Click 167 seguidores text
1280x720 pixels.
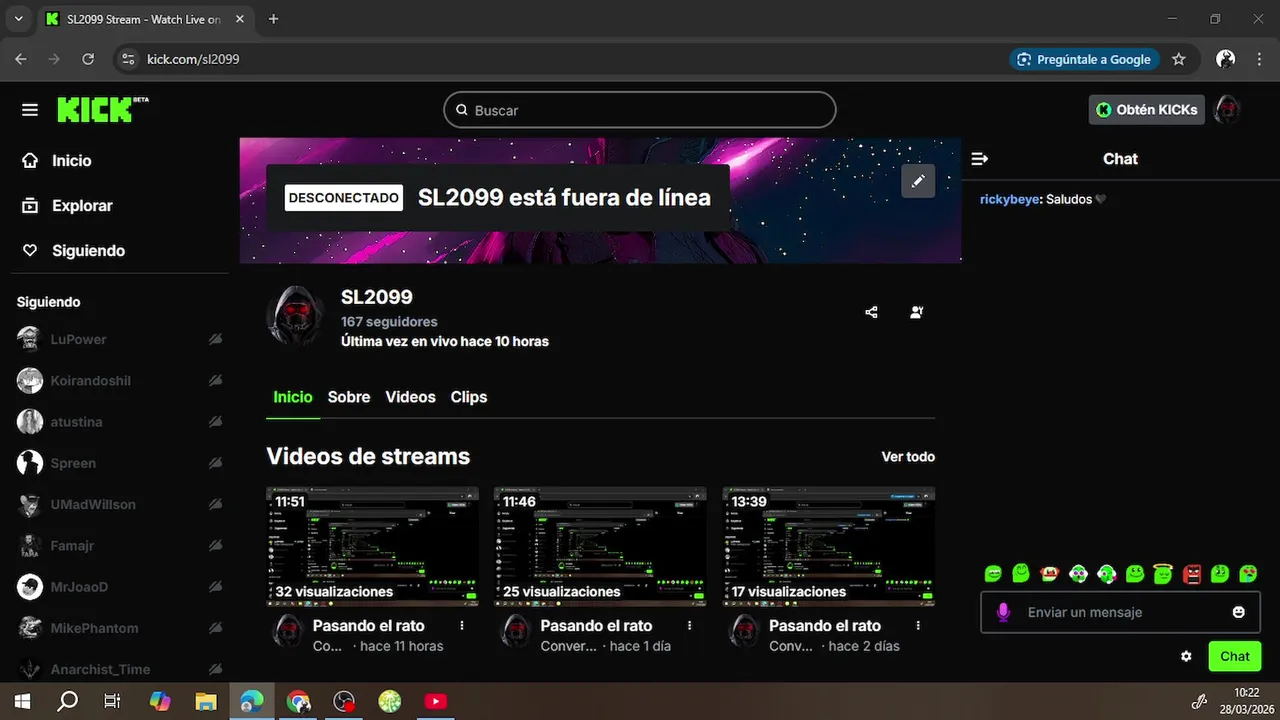[389, 322]
